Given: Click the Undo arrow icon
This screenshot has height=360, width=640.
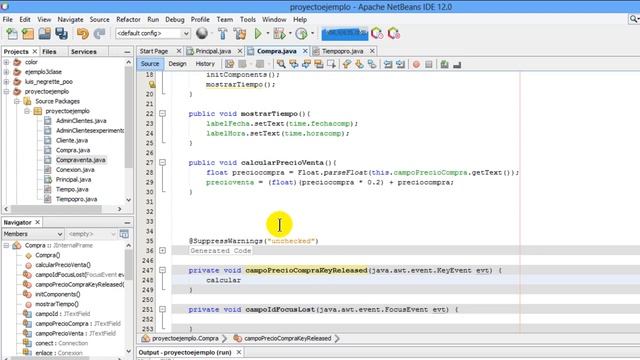Looking at the screenshot, I should tap(82, 33).
